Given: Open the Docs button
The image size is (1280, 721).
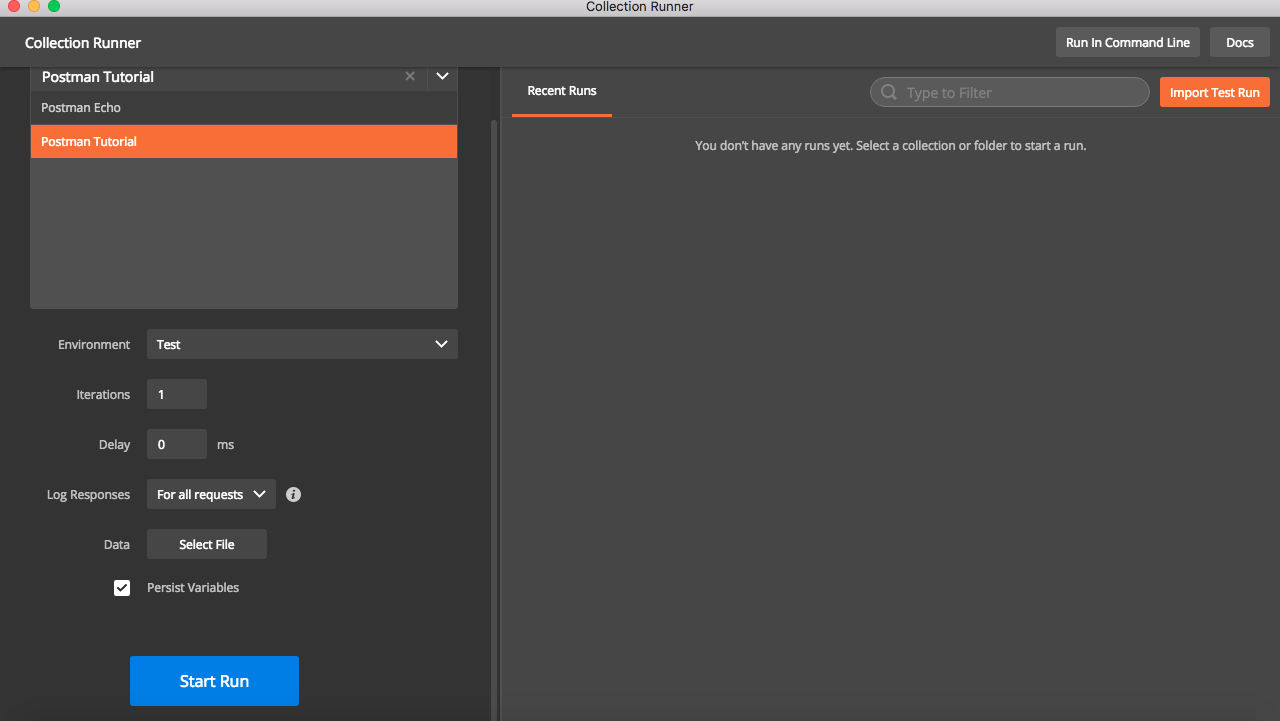Looking at the screenshot, I should click(x=1239, y=43).
